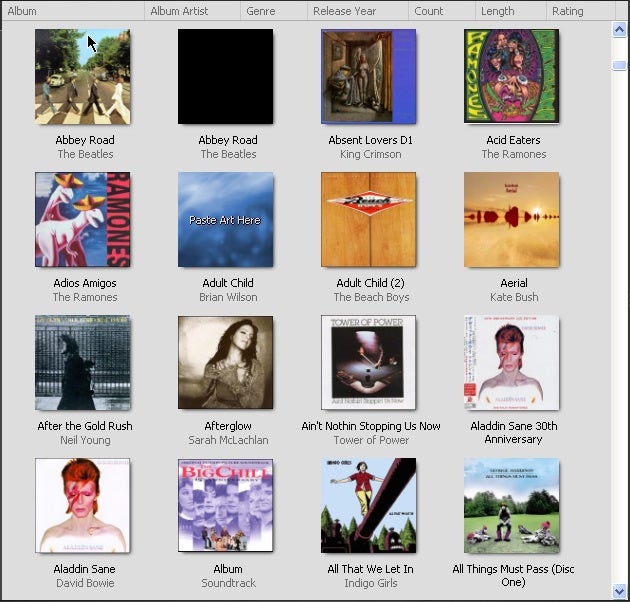Image resolution: width=630 pixels, height=602 pixels.
Task: Click the scrollbar down arrow
Action: [x=619, y=591]
